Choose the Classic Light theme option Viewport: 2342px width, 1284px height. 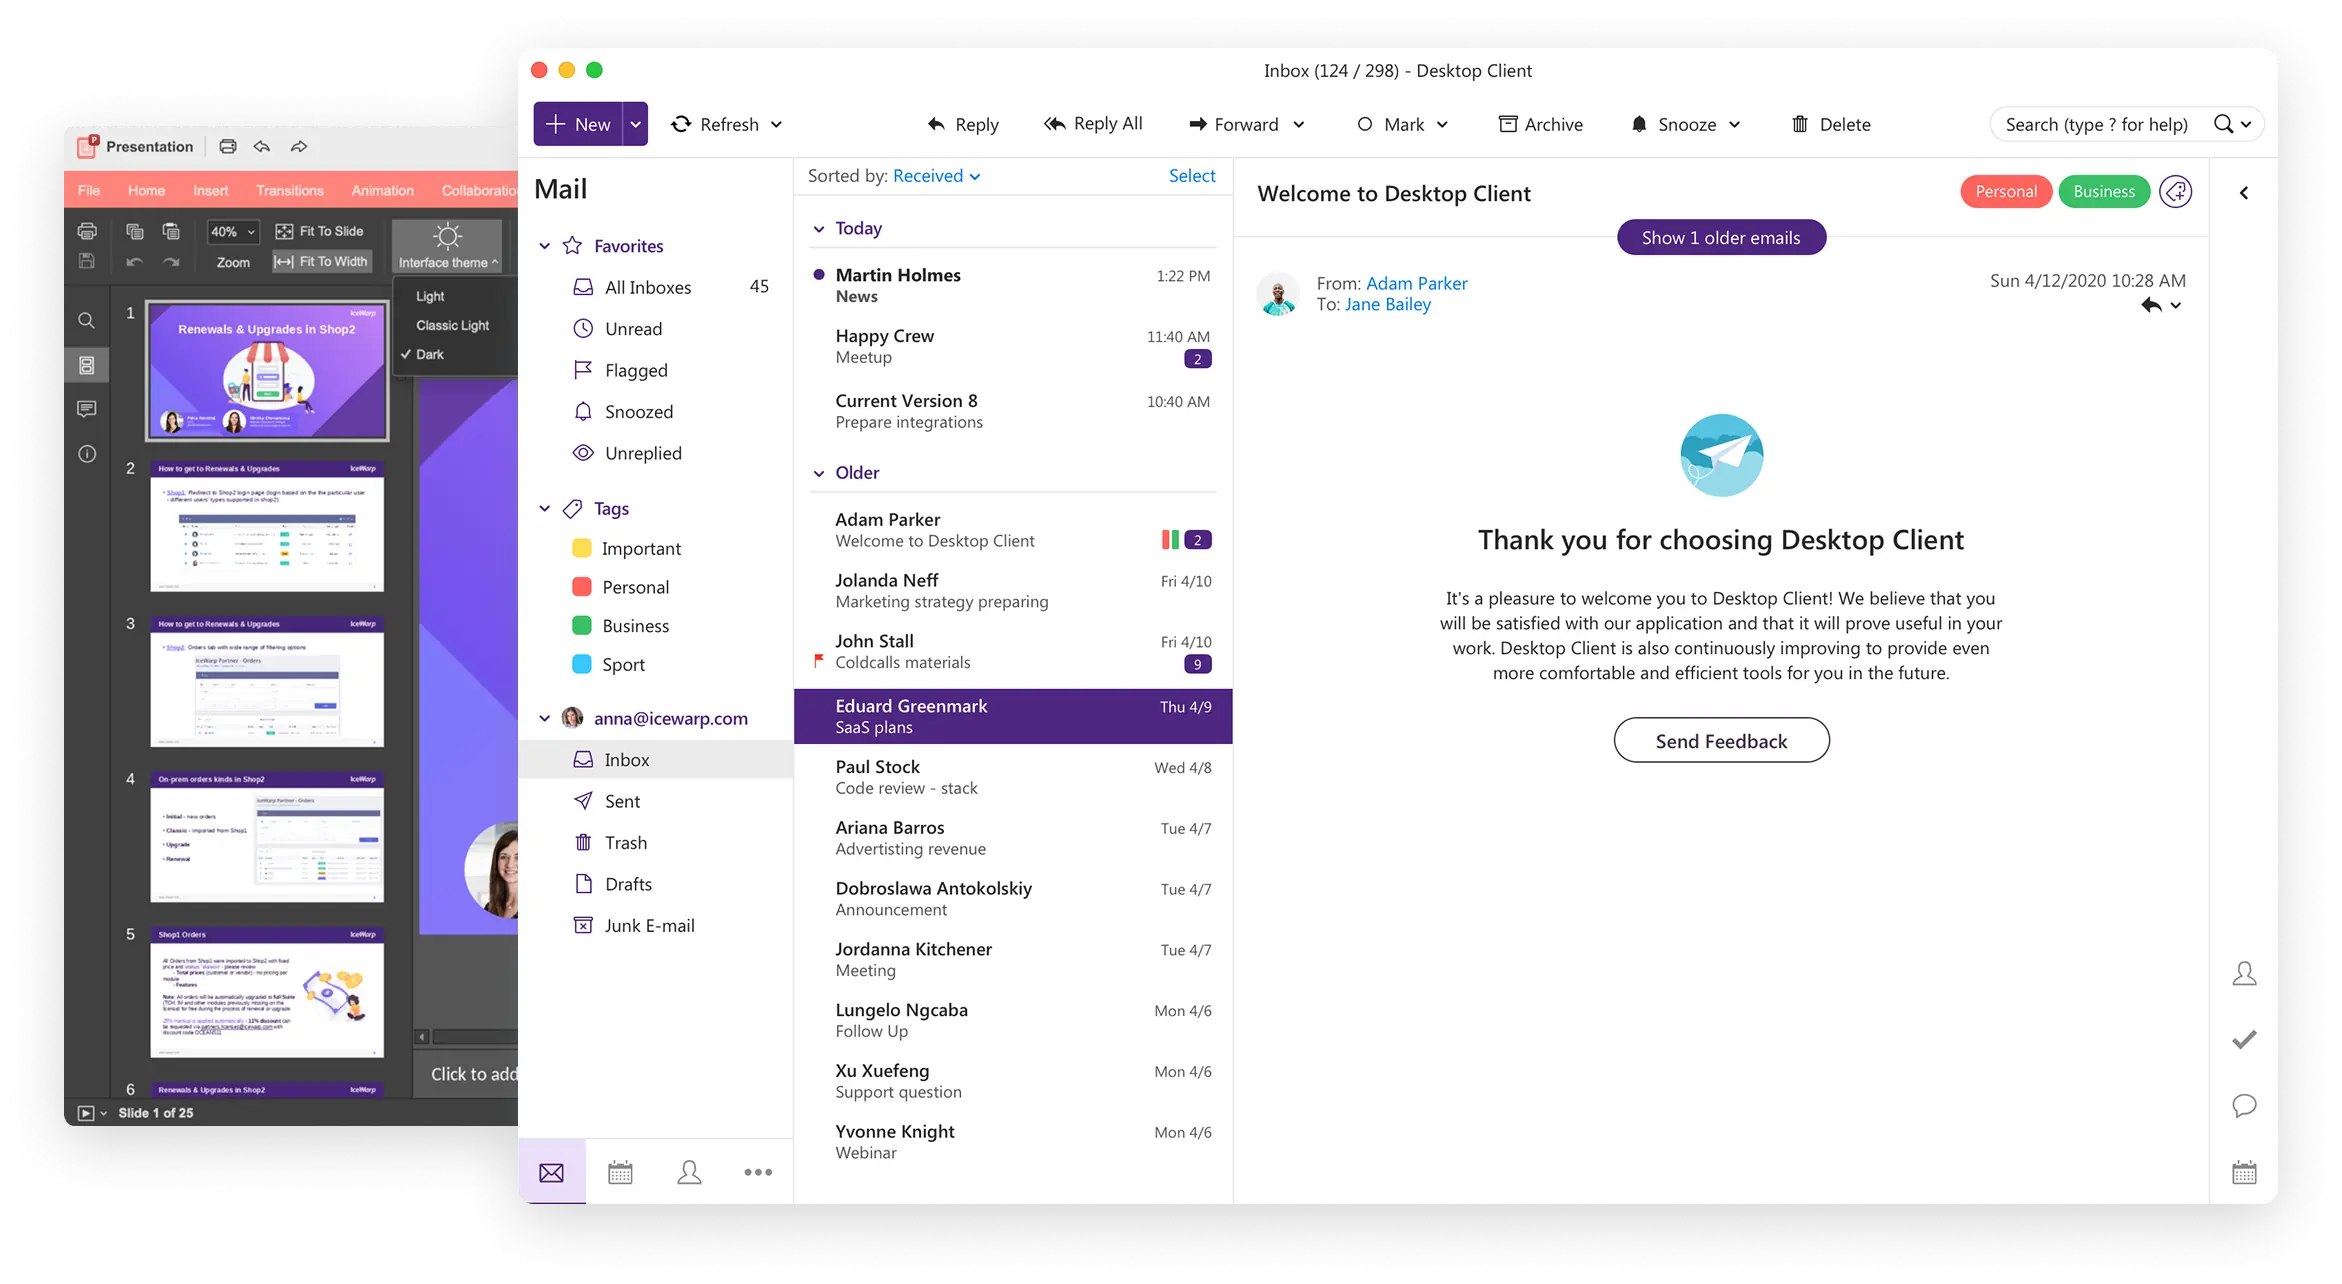tap(452, 325)
